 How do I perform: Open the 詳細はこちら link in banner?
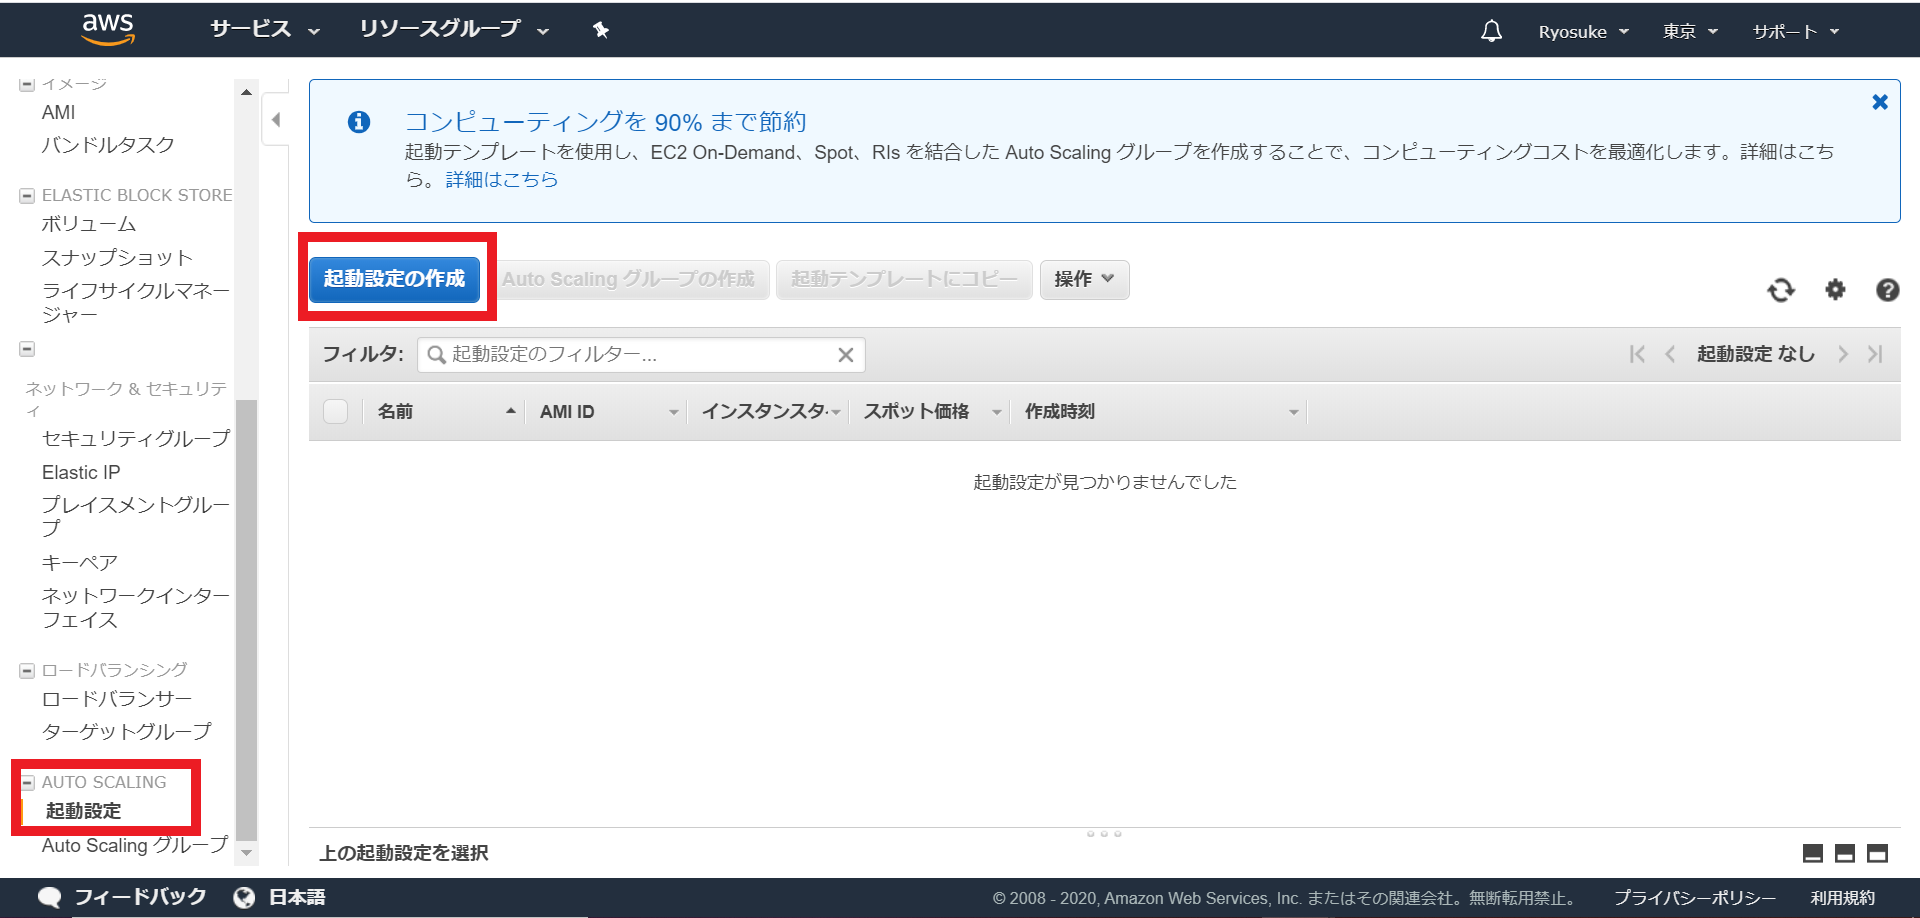502,180
